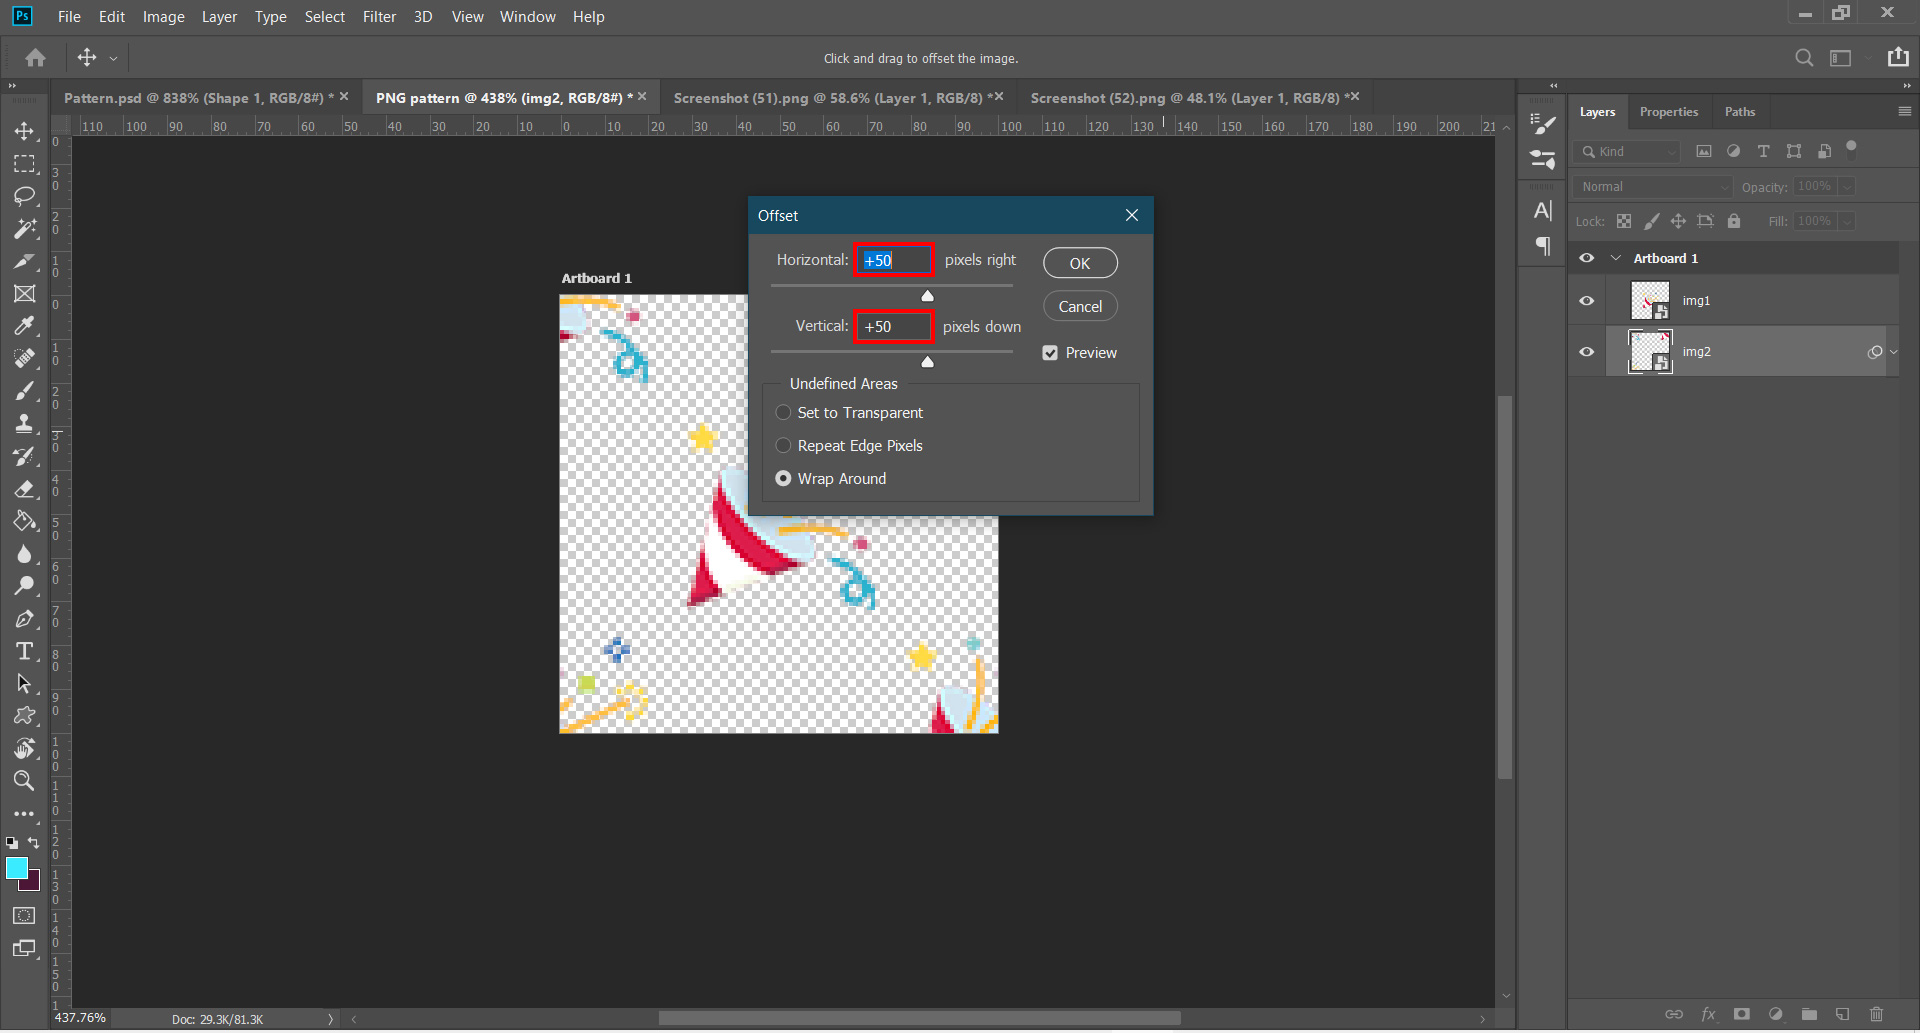Image resolution: width=1920 pixels, height=1033 pixels.
Task: Open the Filter menu
Action: [x=379, y=17]
